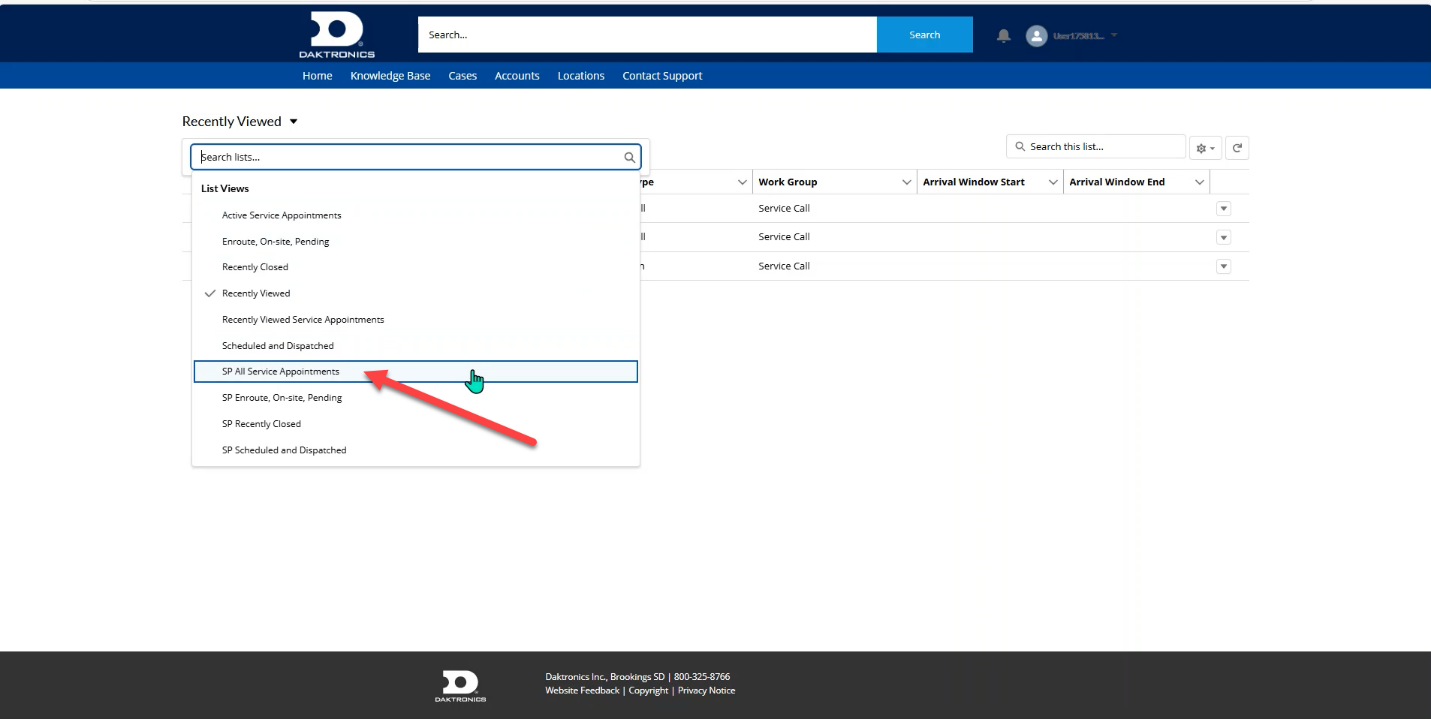Screen dimensions: 1431x719
Task: Open row actions arrow for first row
Action: click(1223, 209)
